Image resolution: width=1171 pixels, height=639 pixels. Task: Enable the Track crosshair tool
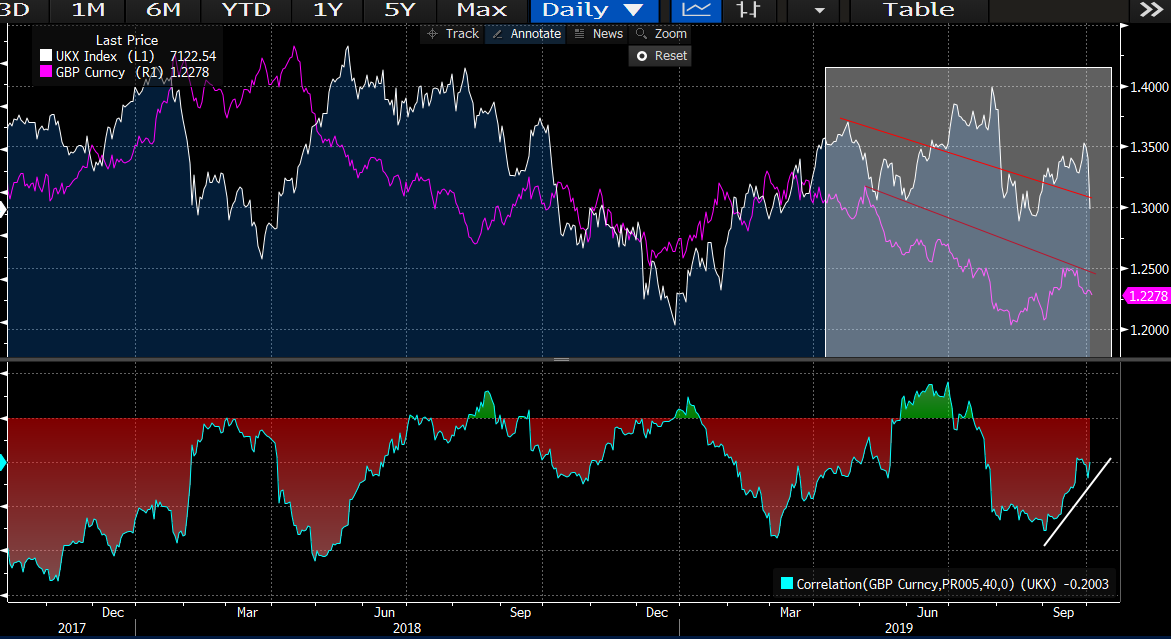[x=453, y=34]
